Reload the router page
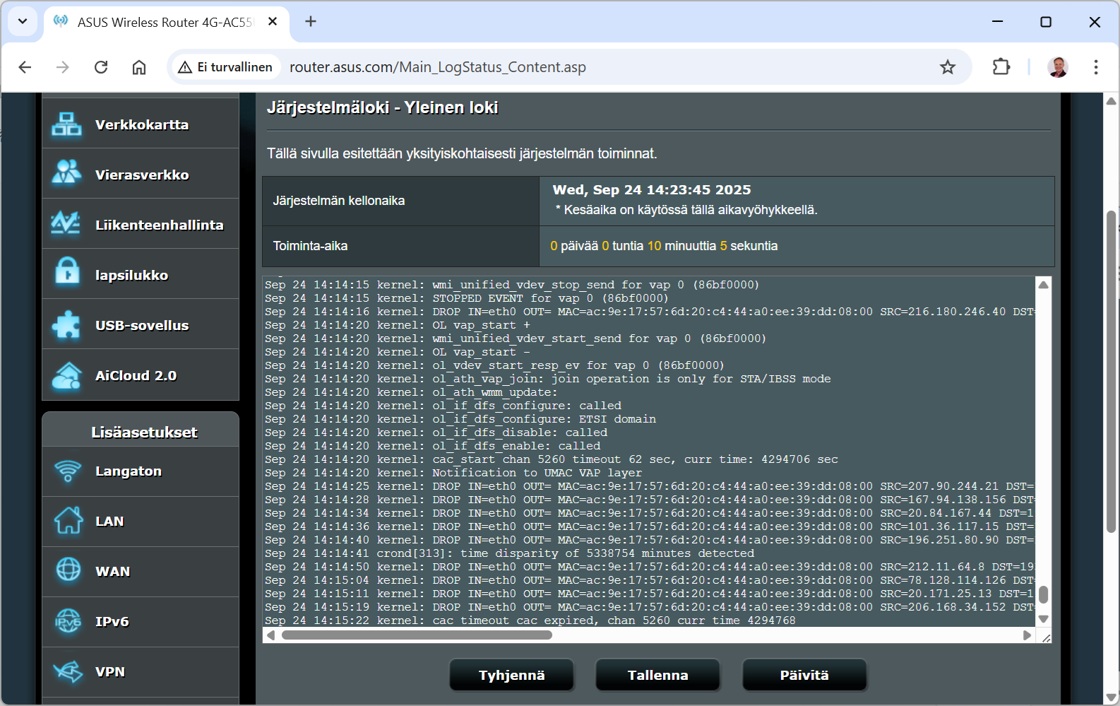The height and width of the screenshot is (706, 1120). coord(101,67)
